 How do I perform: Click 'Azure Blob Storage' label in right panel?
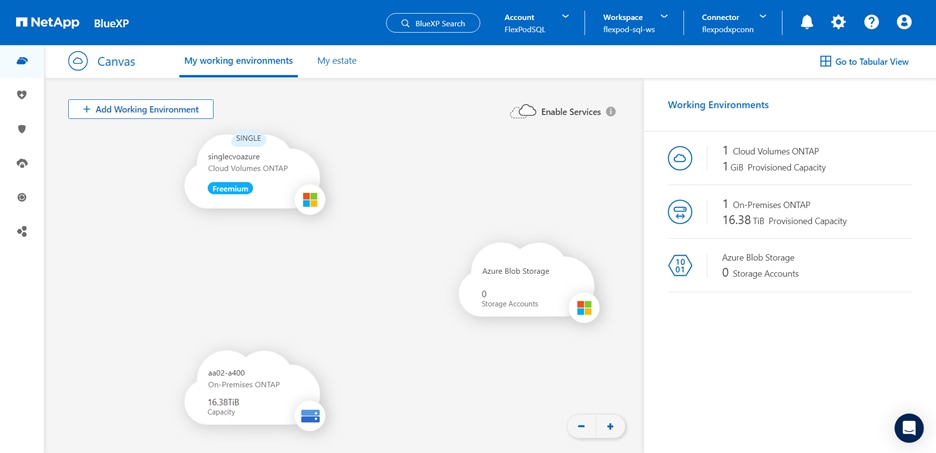tap(758, 258)
